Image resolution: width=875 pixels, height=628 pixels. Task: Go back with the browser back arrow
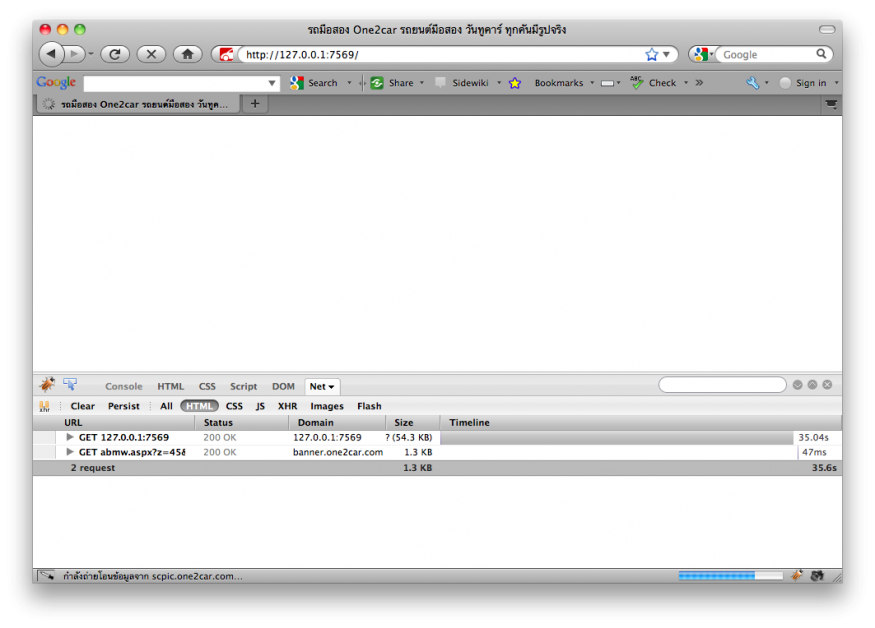pyautogui.click(x=51, y=54)
